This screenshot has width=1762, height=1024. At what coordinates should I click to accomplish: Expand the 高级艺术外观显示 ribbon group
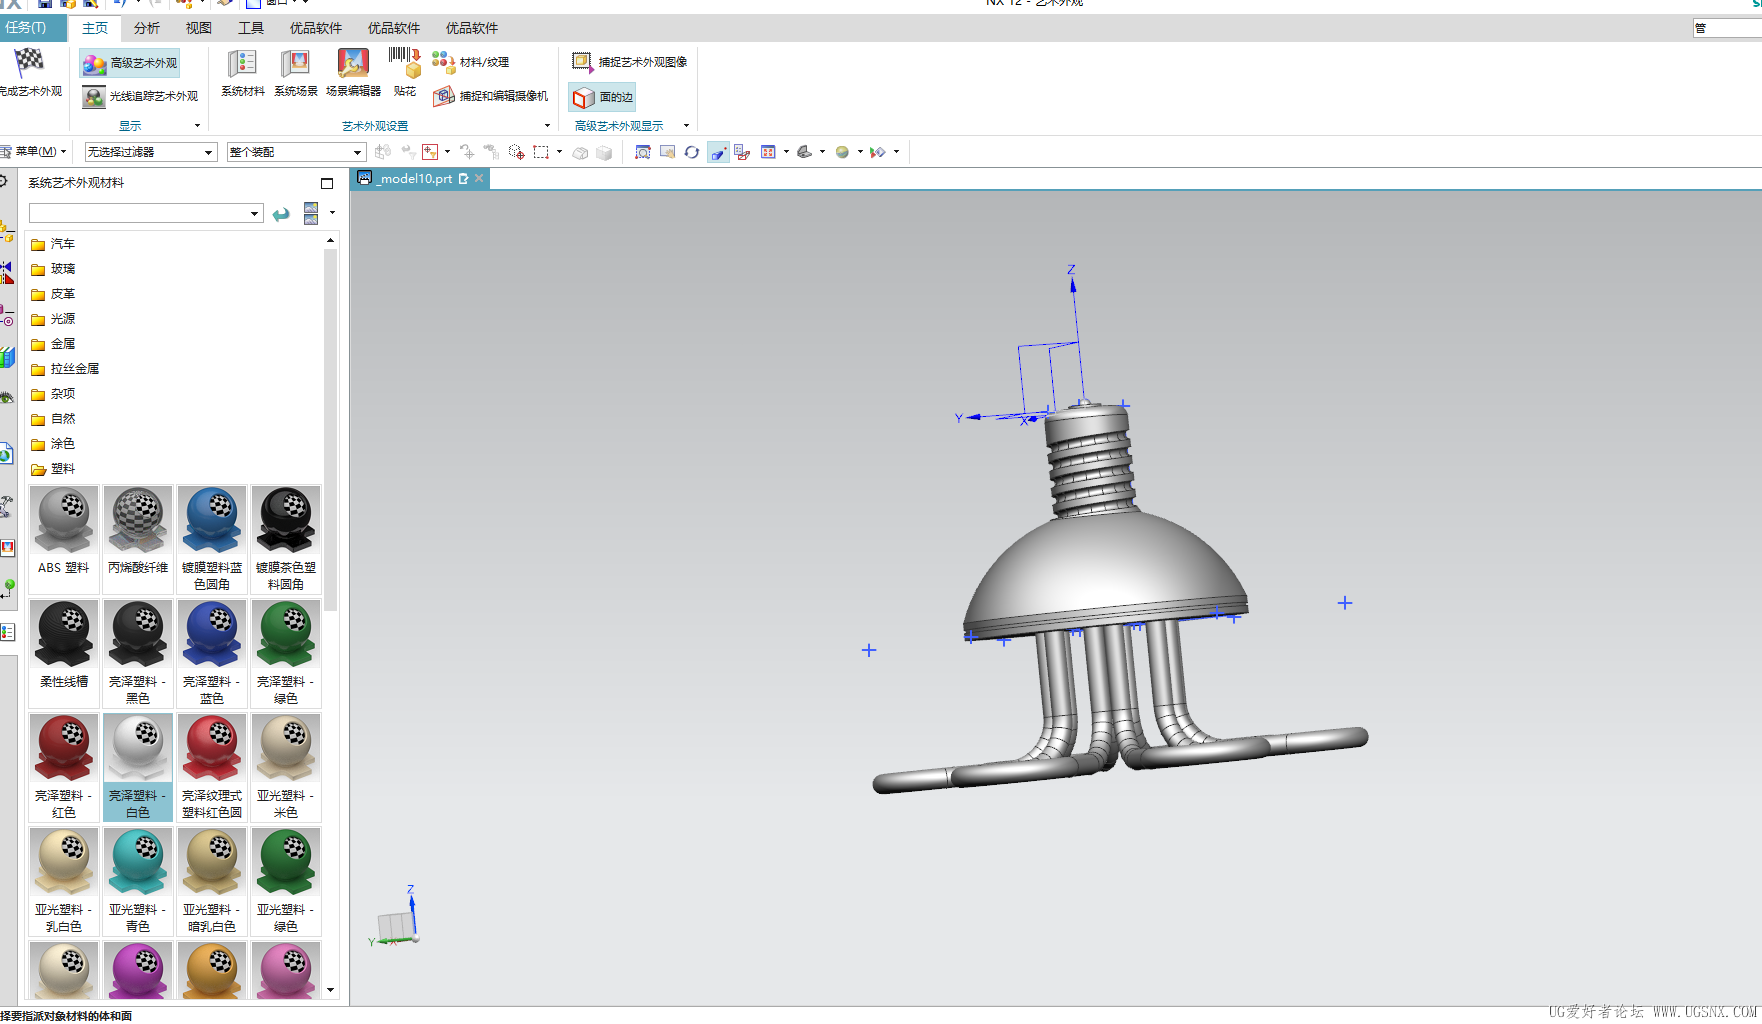[686, 126]
